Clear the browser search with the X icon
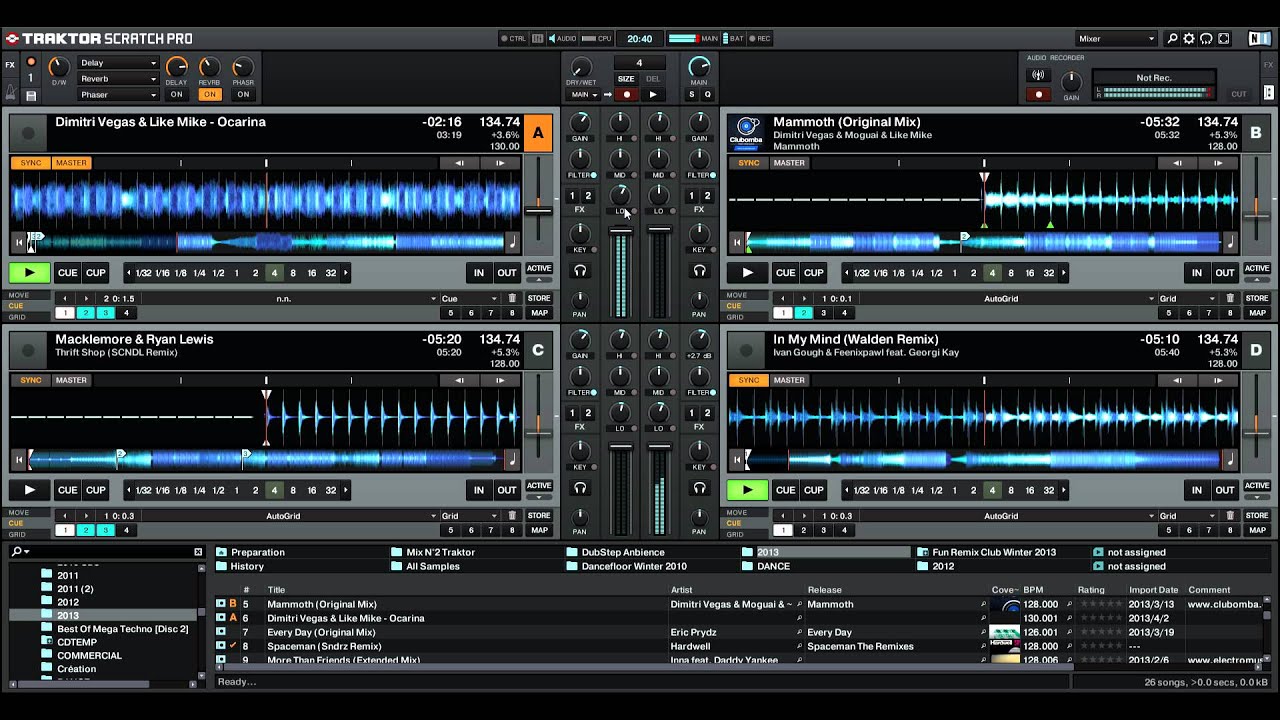Viewport: 1280px width, 720px height. point(198,552)
